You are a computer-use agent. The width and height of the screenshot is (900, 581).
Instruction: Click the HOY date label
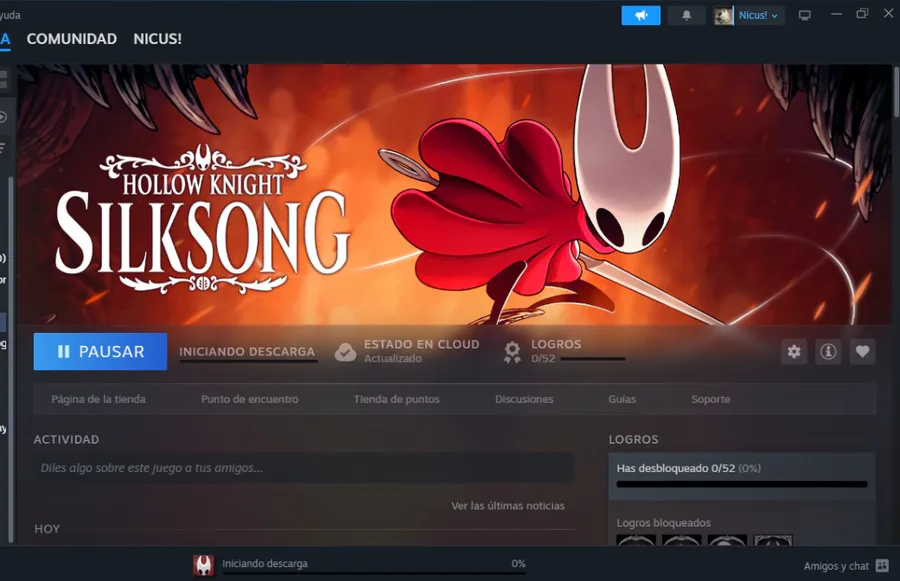(x=47, y=529)
